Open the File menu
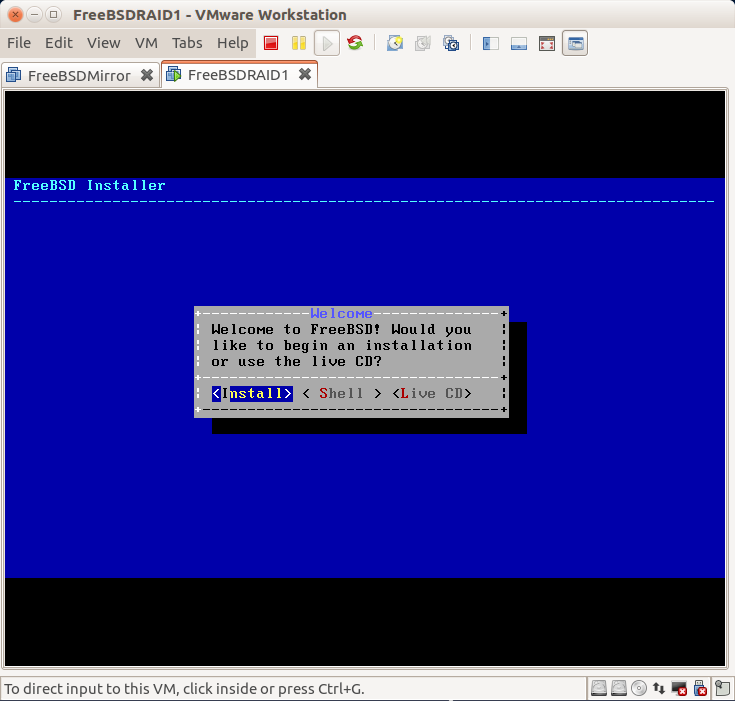Screen dimensions: 735x701 coord(19,43)
